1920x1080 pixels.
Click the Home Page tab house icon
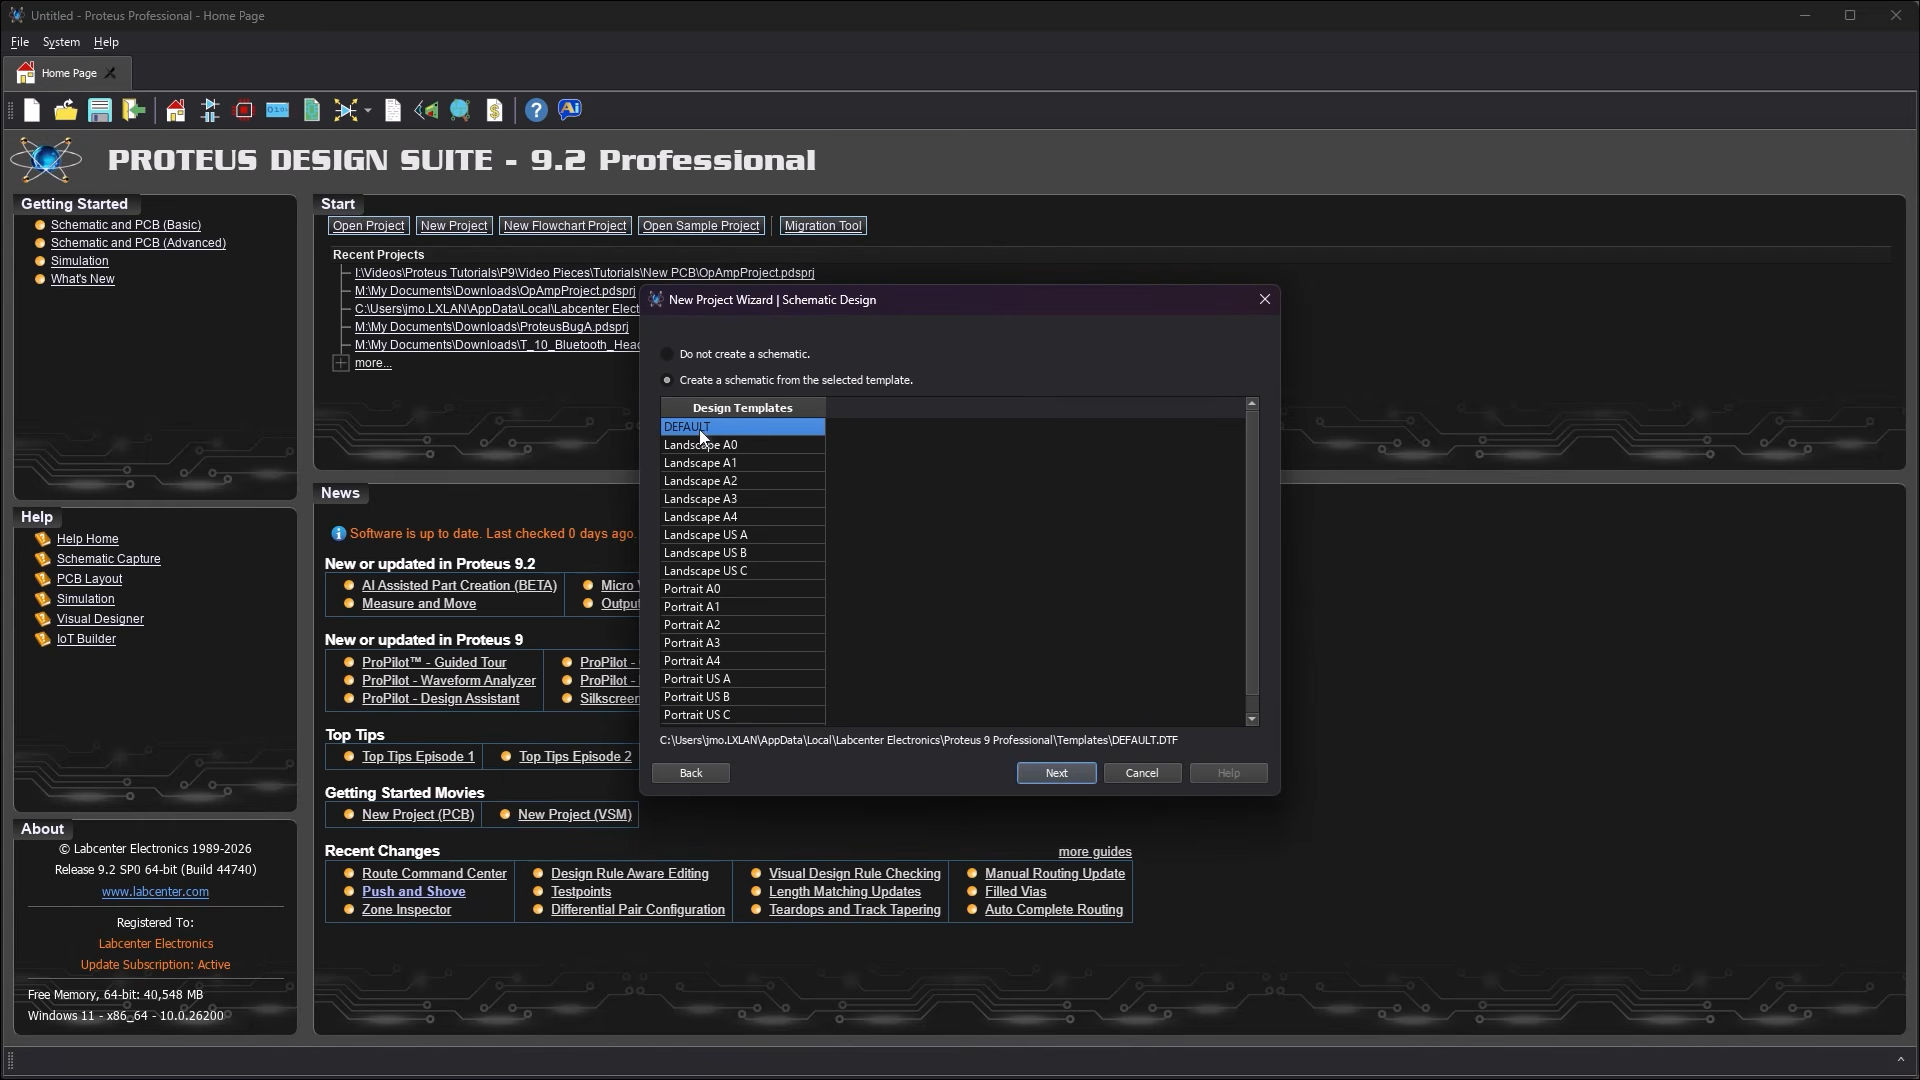point(26,73)
